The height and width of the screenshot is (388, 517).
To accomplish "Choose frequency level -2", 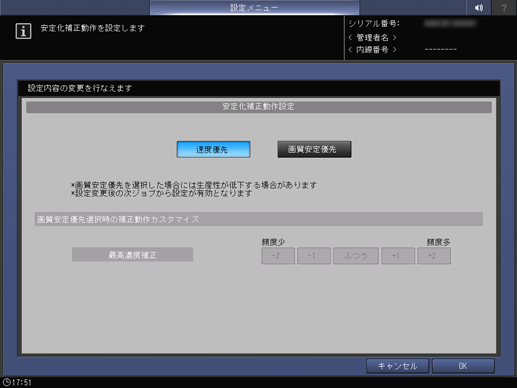I will (278, 256).
